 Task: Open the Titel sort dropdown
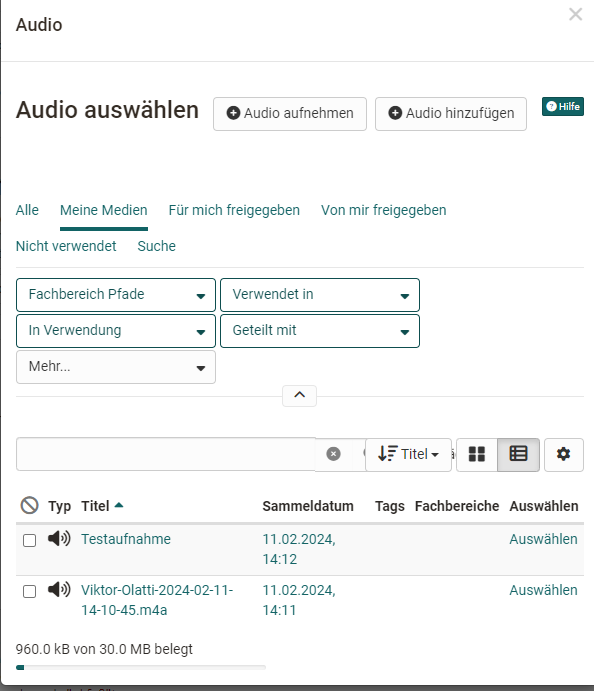pyautogui.click(x=408, y=454)
